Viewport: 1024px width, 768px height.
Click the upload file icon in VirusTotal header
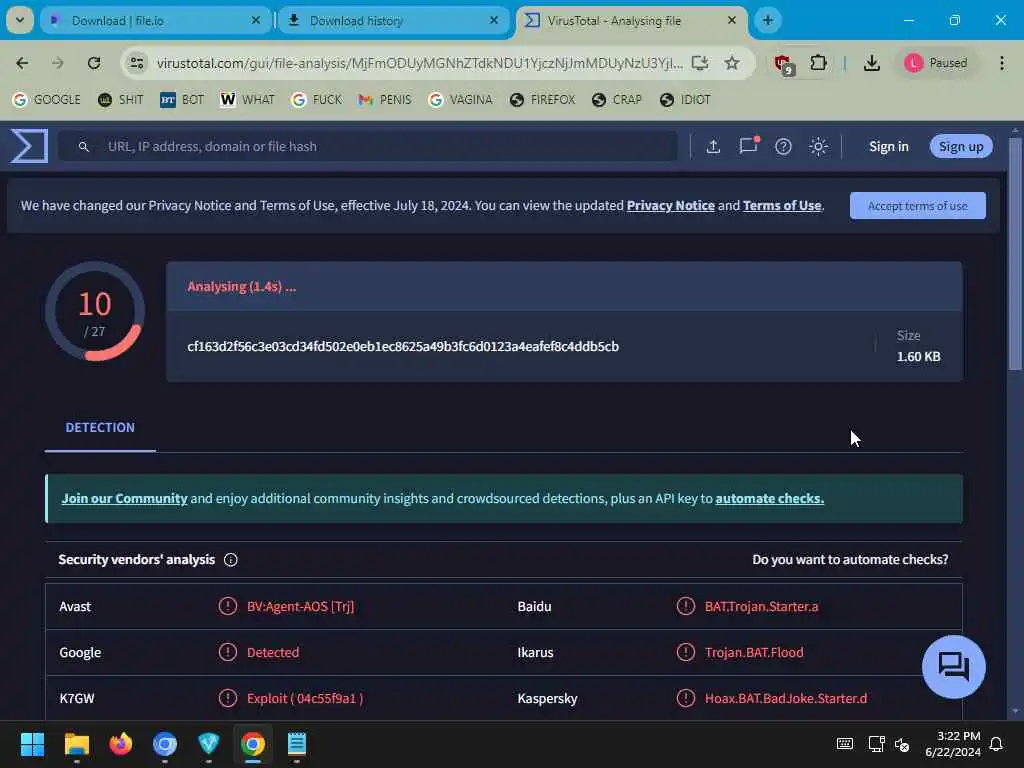point(713,146)
